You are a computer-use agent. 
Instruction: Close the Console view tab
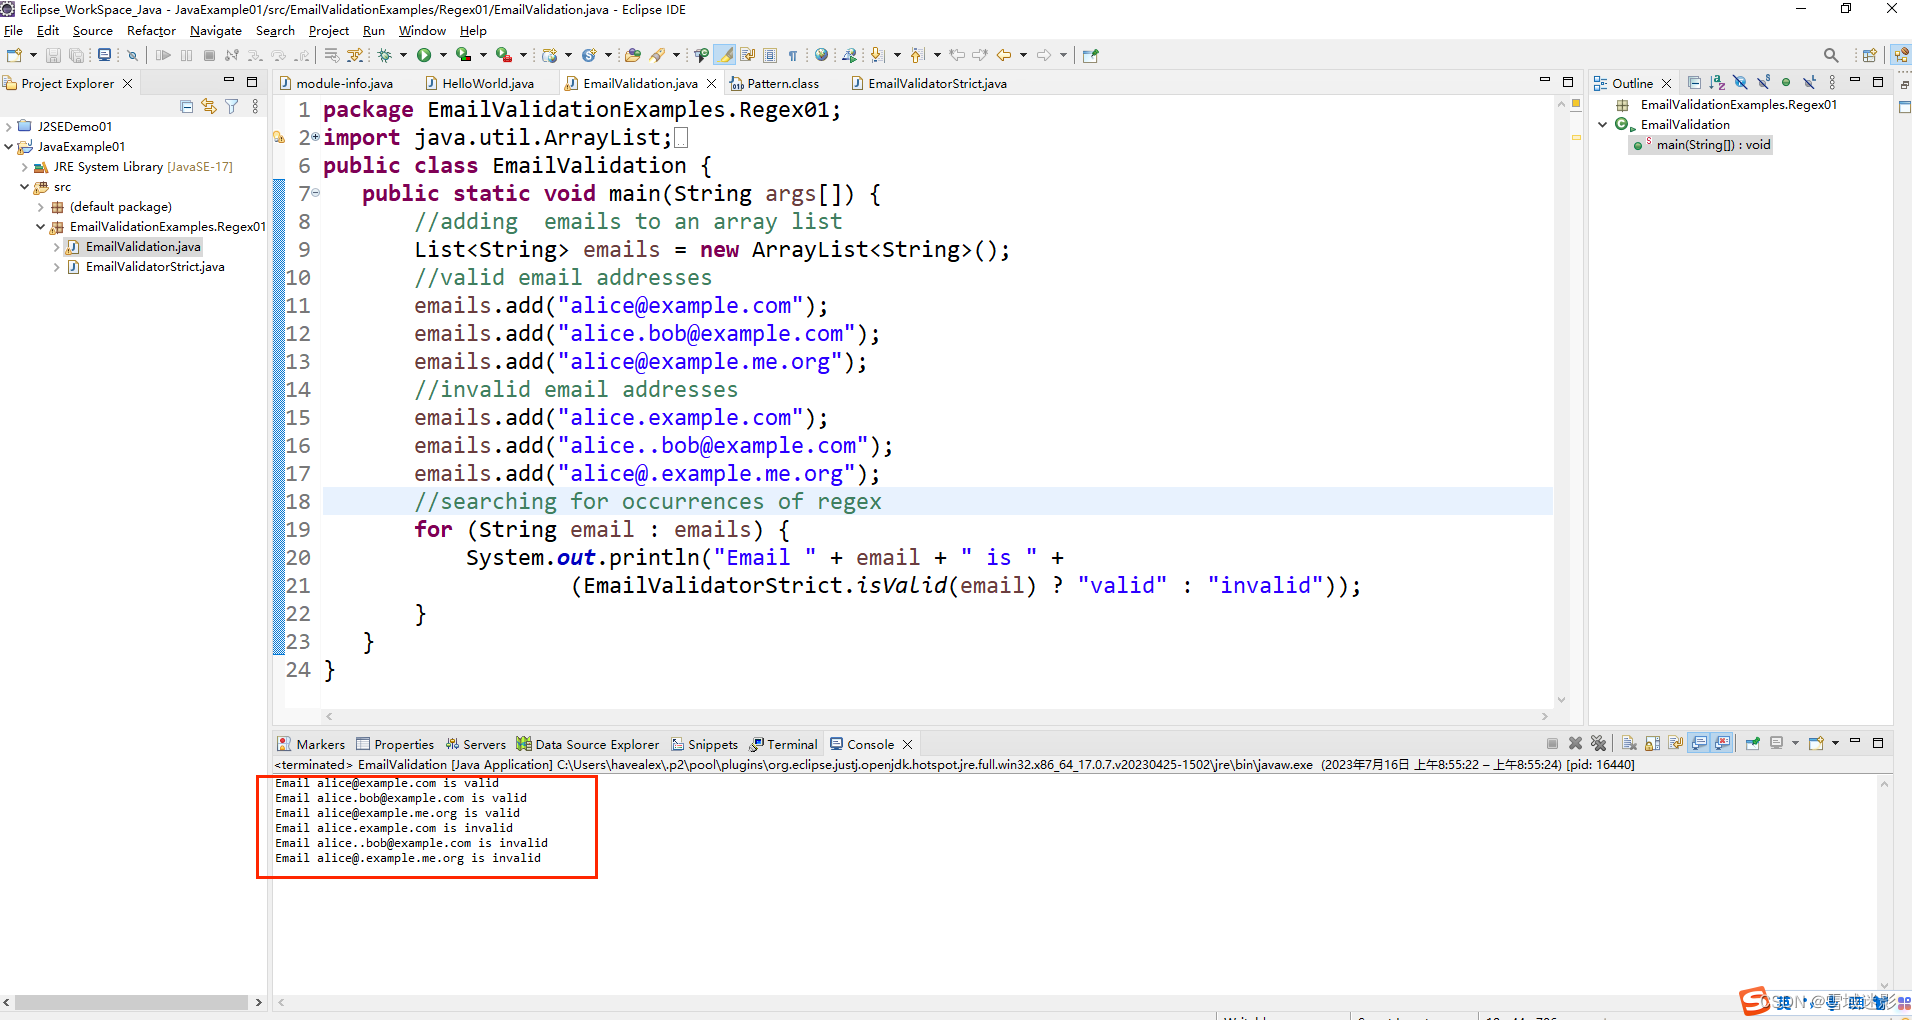[x=908, y=744]
